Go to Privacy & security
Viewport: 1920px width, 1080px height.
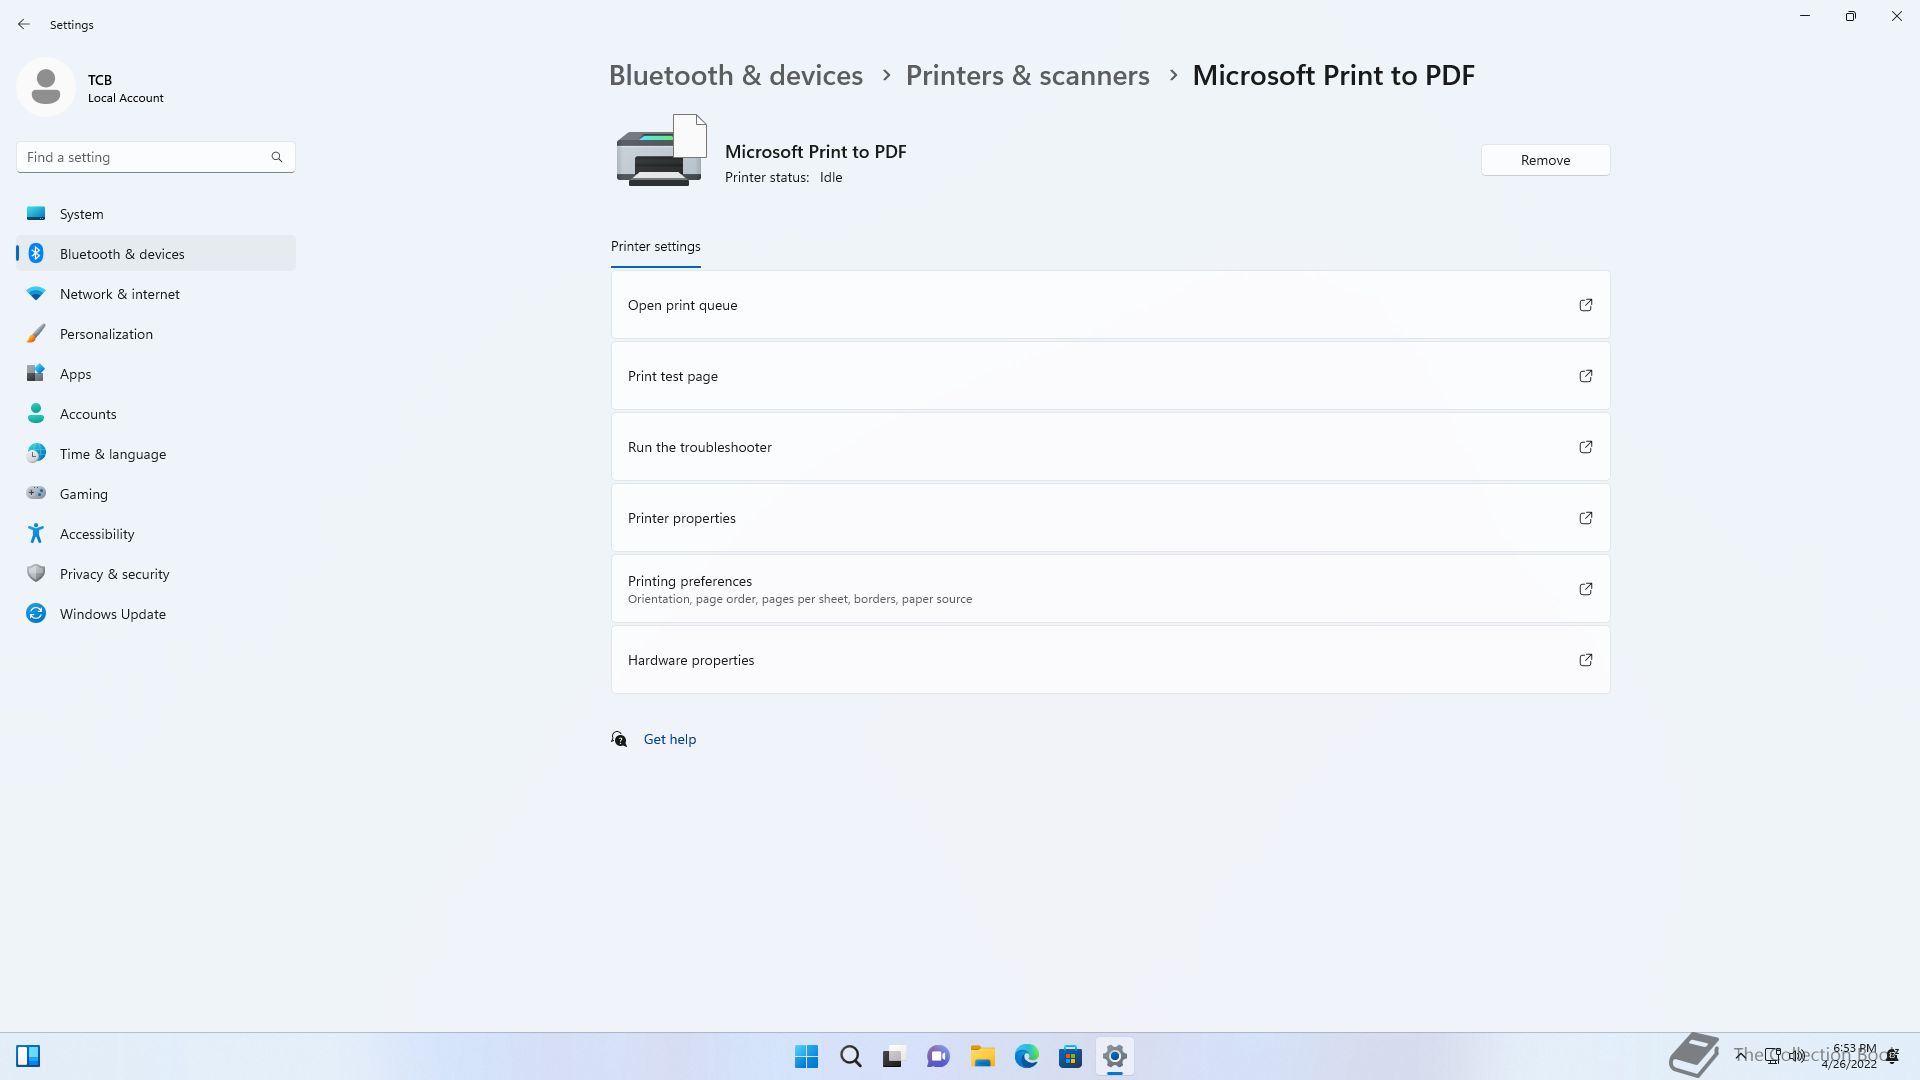tap(156, 574)
